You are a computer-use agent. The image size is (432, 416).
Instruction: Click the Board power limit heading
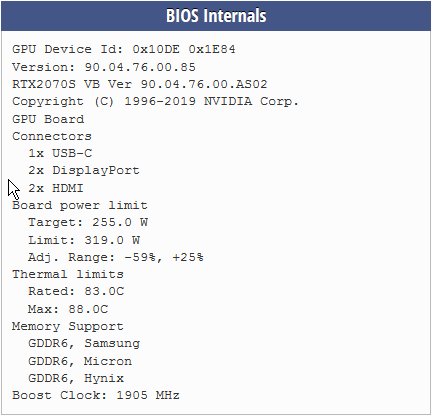coord(80,205)
